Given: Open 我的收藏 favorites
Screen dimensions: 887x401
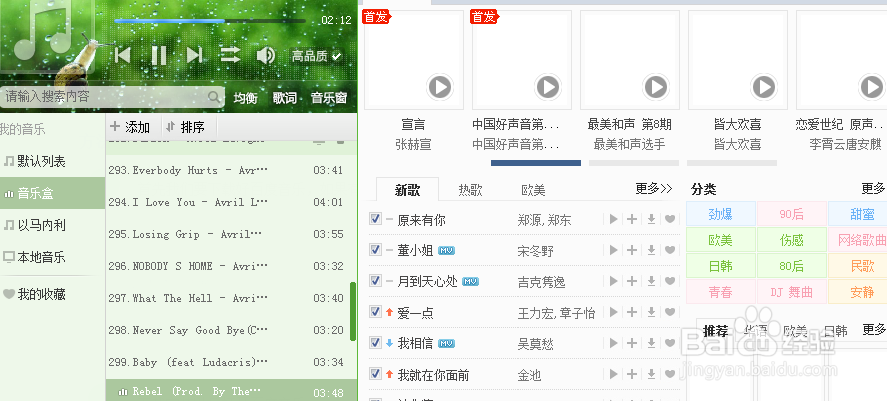Looking at the screenshot, I should [x=53, y=294].
